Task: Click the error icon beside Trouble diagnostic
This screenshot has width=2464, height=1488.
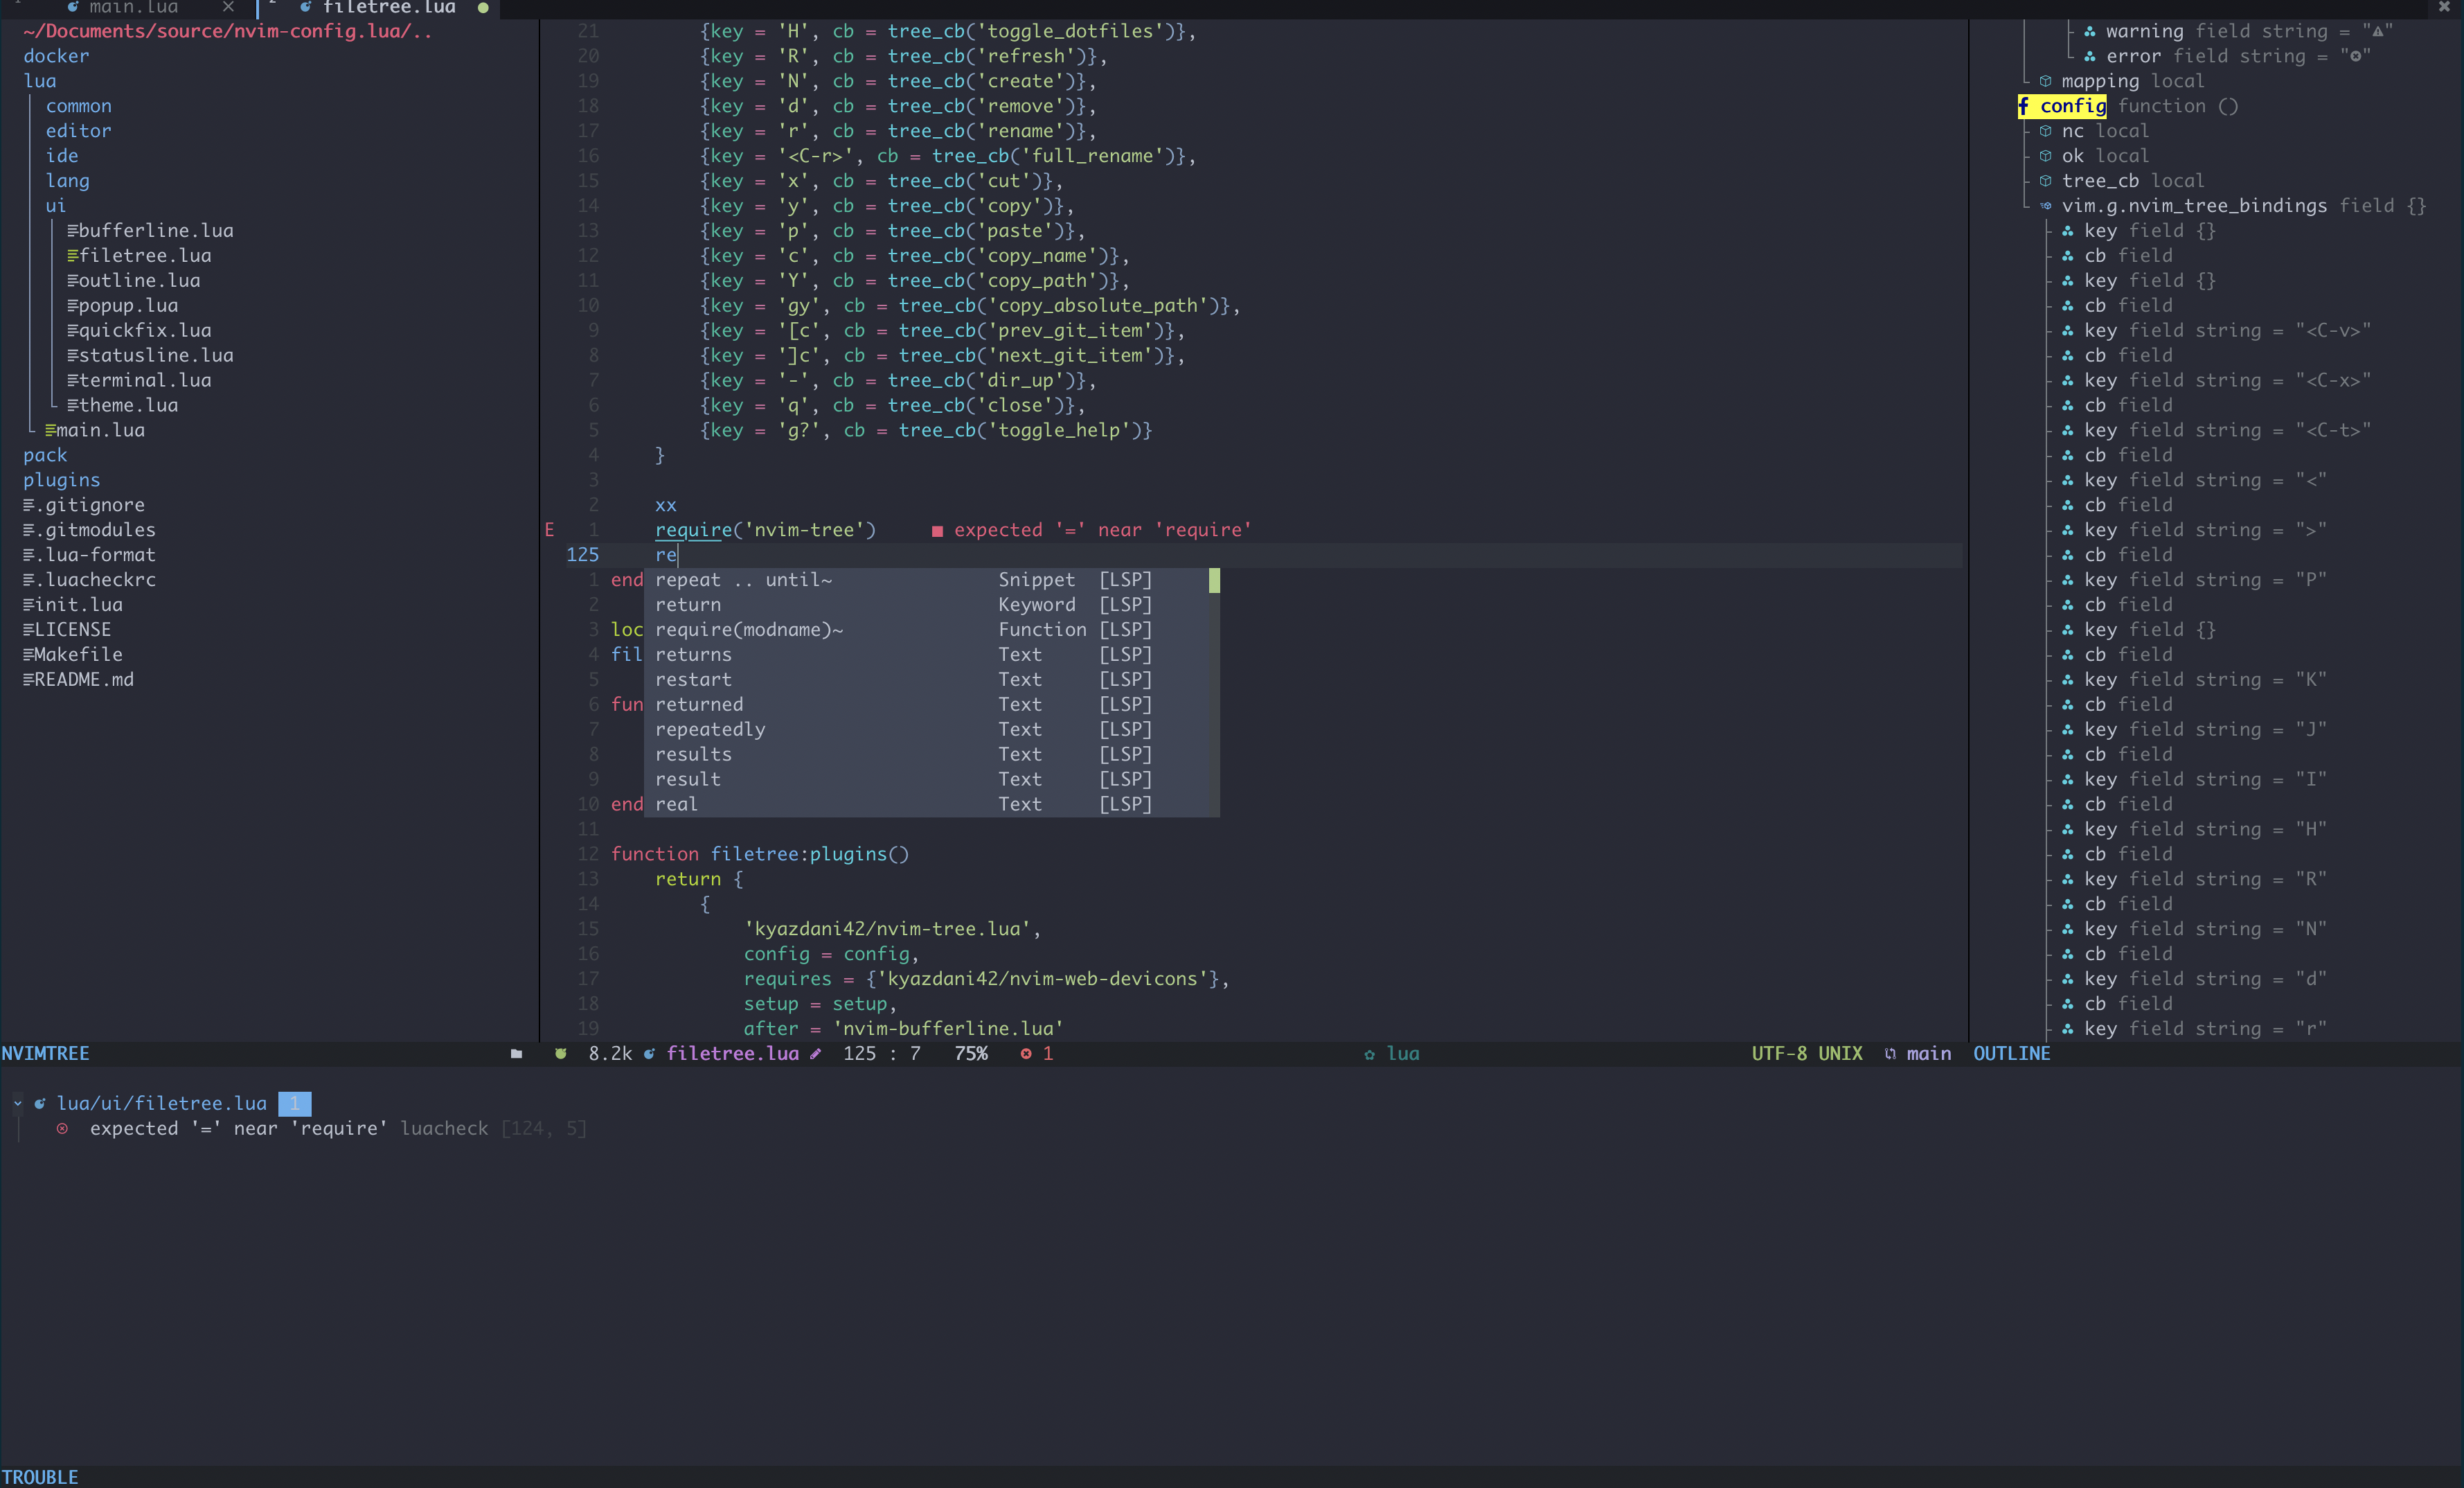Action: 62,1129
